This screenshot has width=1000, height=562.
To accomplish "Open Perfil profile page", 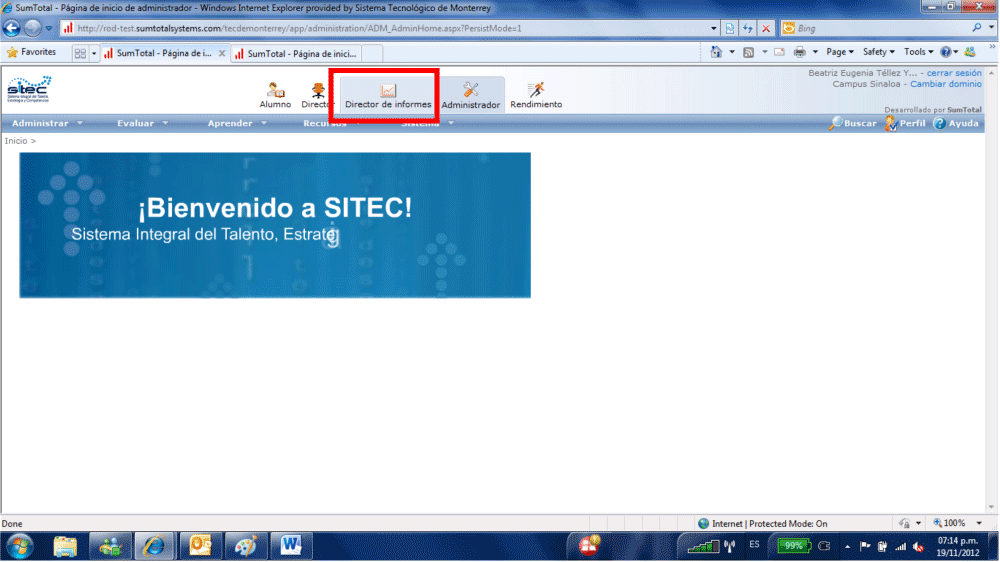I will (x=905, y=123).
